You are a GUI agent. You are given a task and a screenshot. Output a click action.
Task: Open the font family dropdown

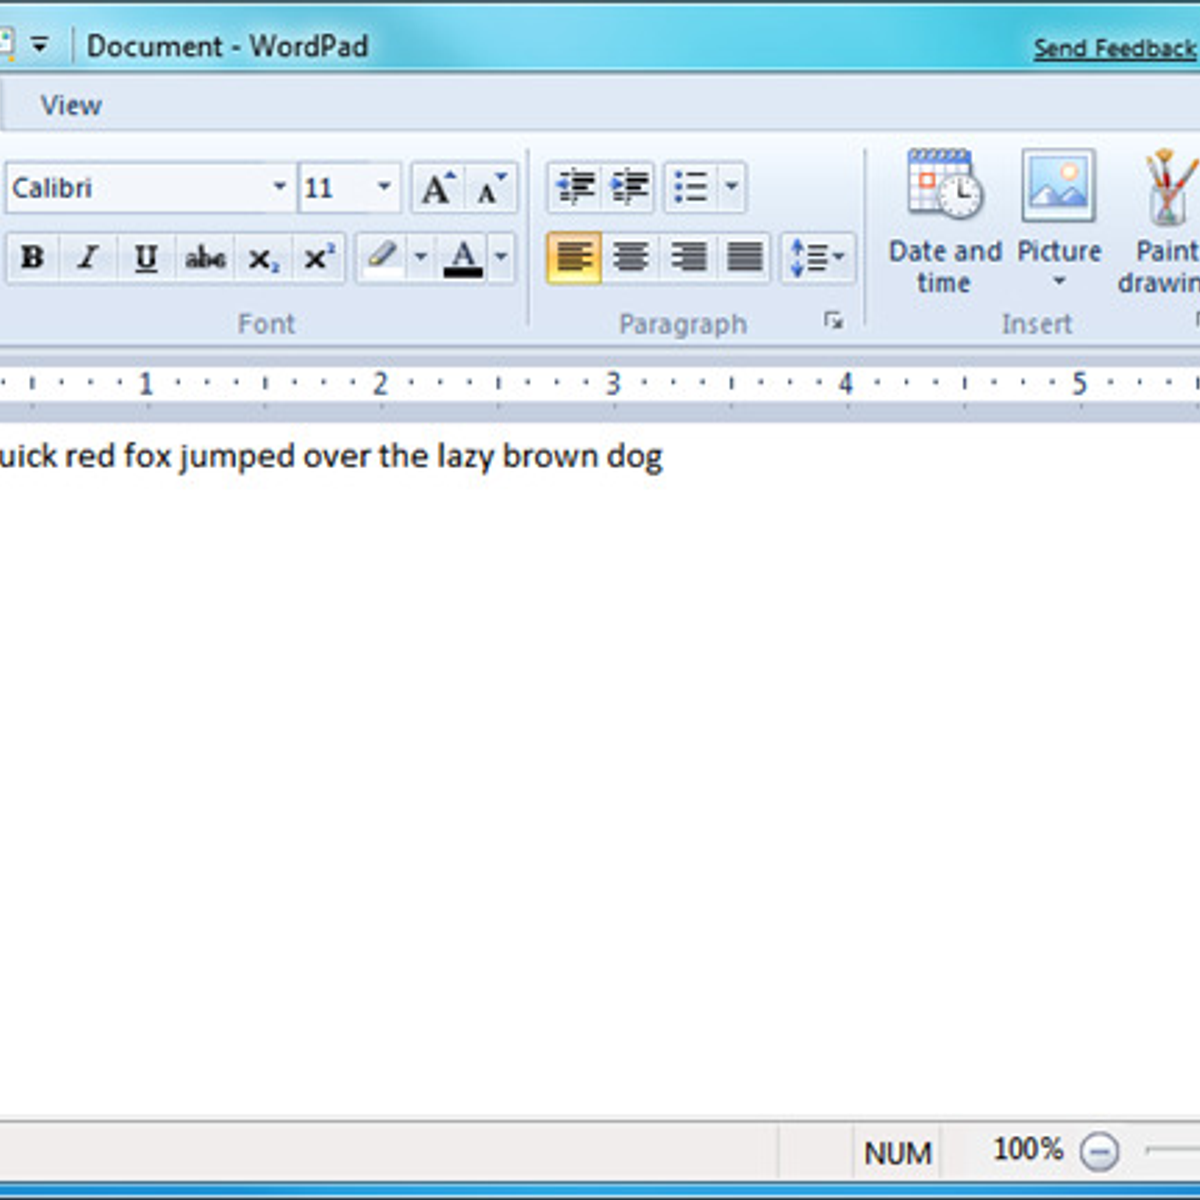pos(278,187)
